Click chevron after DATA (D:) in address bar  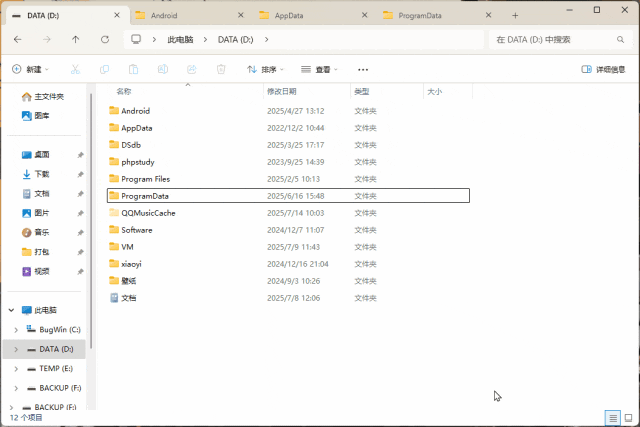267,40
